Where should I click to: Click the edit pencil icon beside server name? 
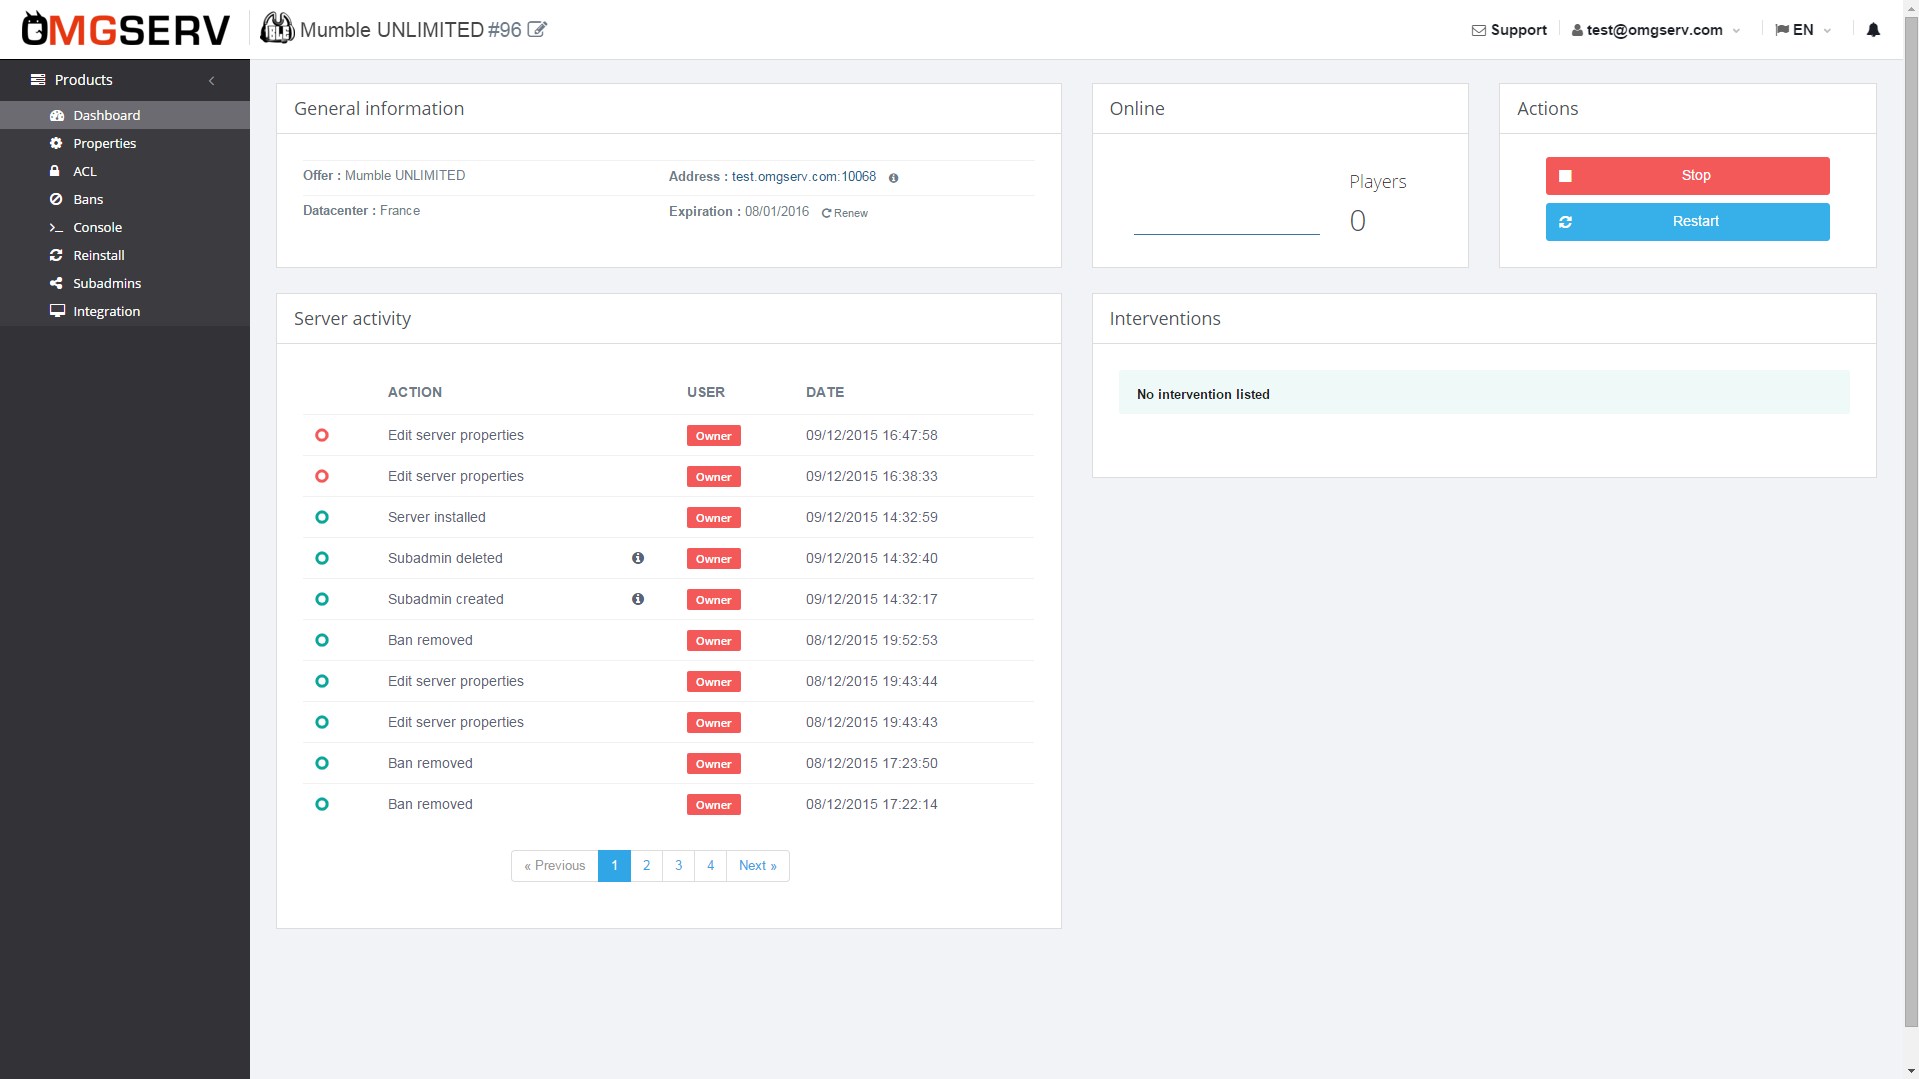[537, 29]
